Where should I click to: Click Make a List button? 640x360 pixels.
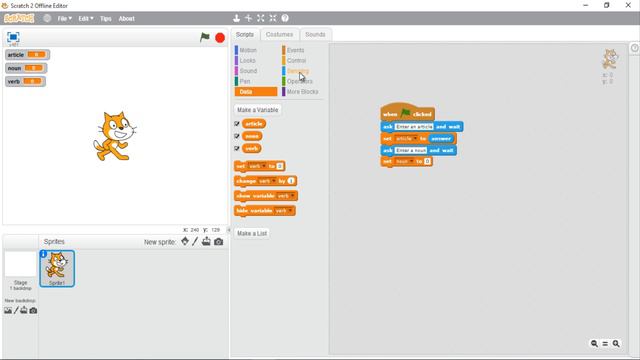252,233
